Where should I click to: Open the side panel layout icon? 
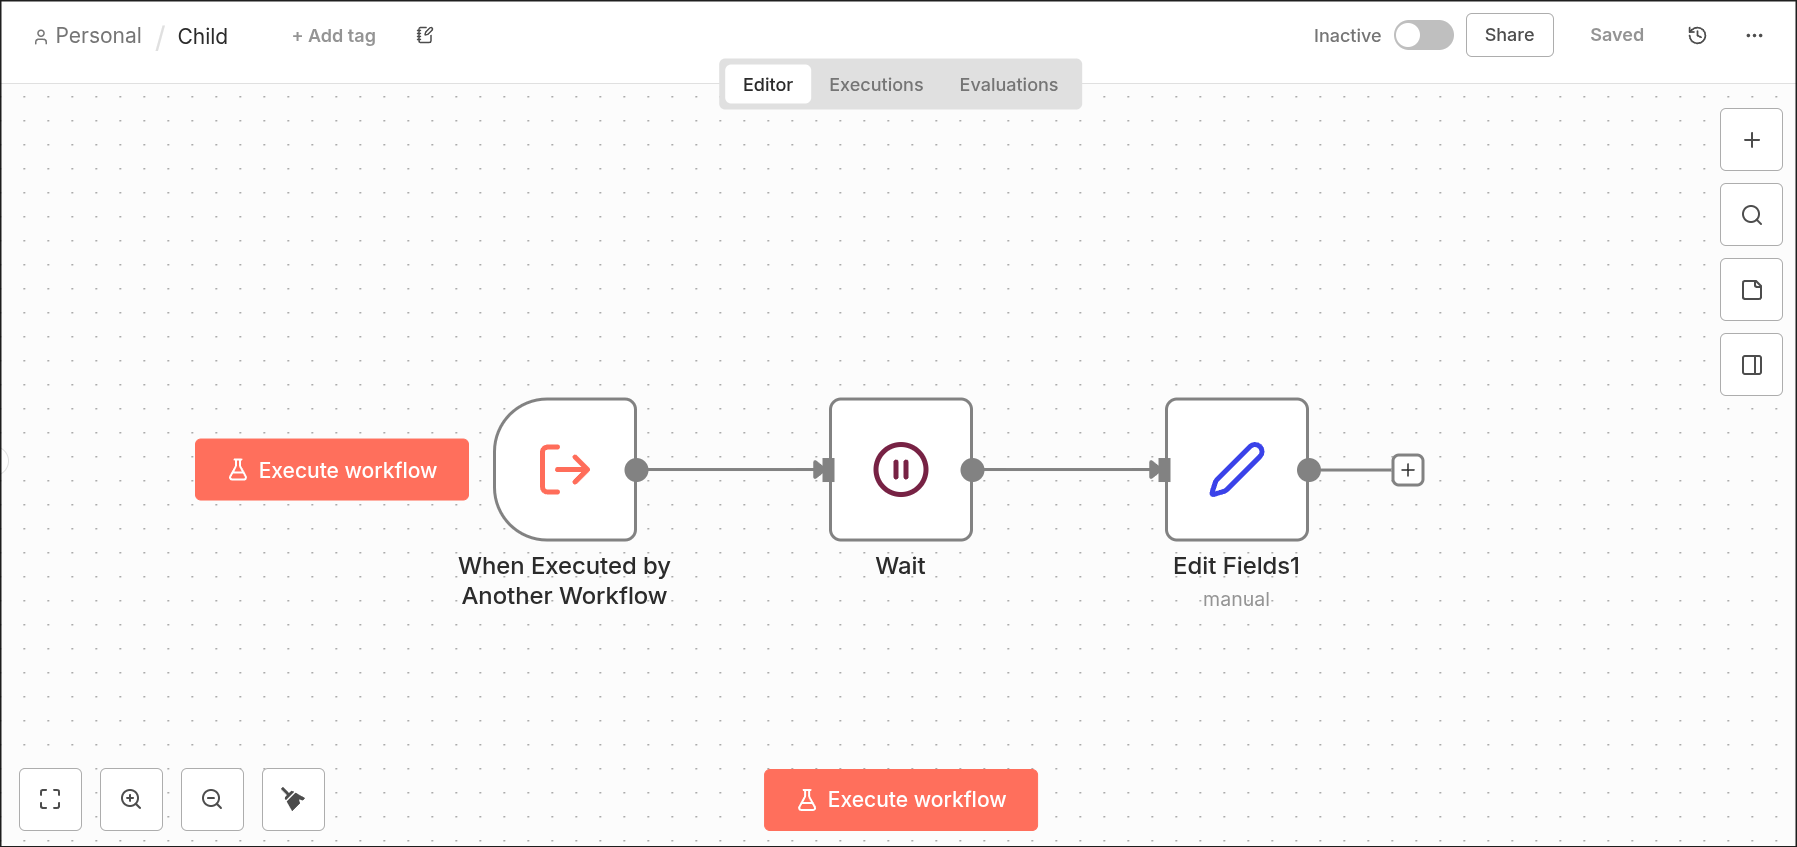(1751, 365)
